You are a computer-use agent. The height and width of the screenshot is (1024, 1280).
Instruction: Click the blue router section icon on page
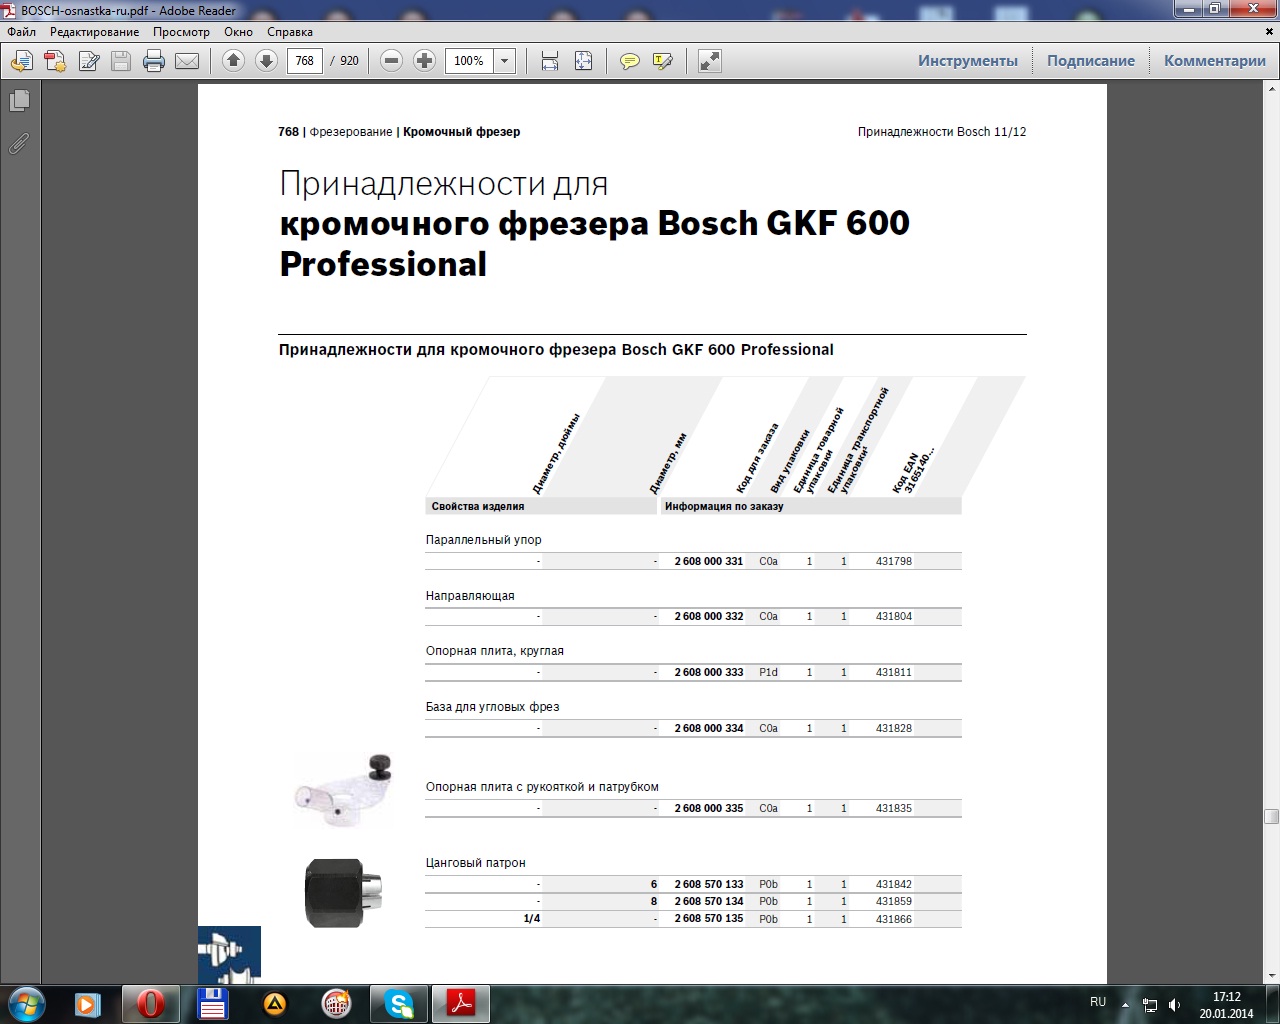click(x=229, y=954)
